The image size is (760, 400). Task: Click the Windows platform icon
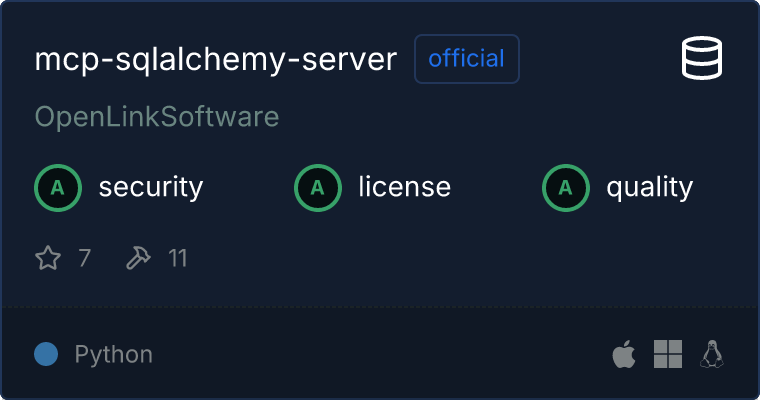667,354
